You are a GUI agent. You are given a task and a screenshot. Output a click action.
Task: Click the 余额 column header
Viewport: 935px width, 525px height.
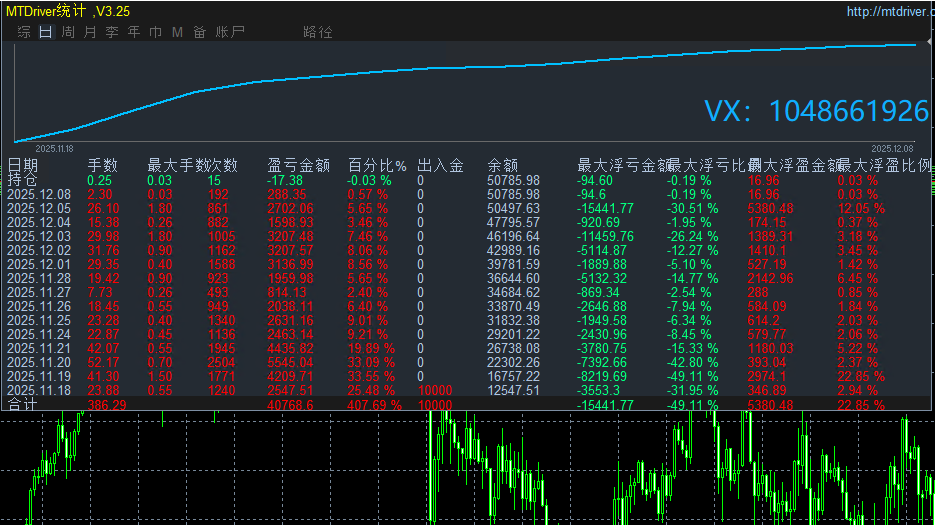pos(502,165)
